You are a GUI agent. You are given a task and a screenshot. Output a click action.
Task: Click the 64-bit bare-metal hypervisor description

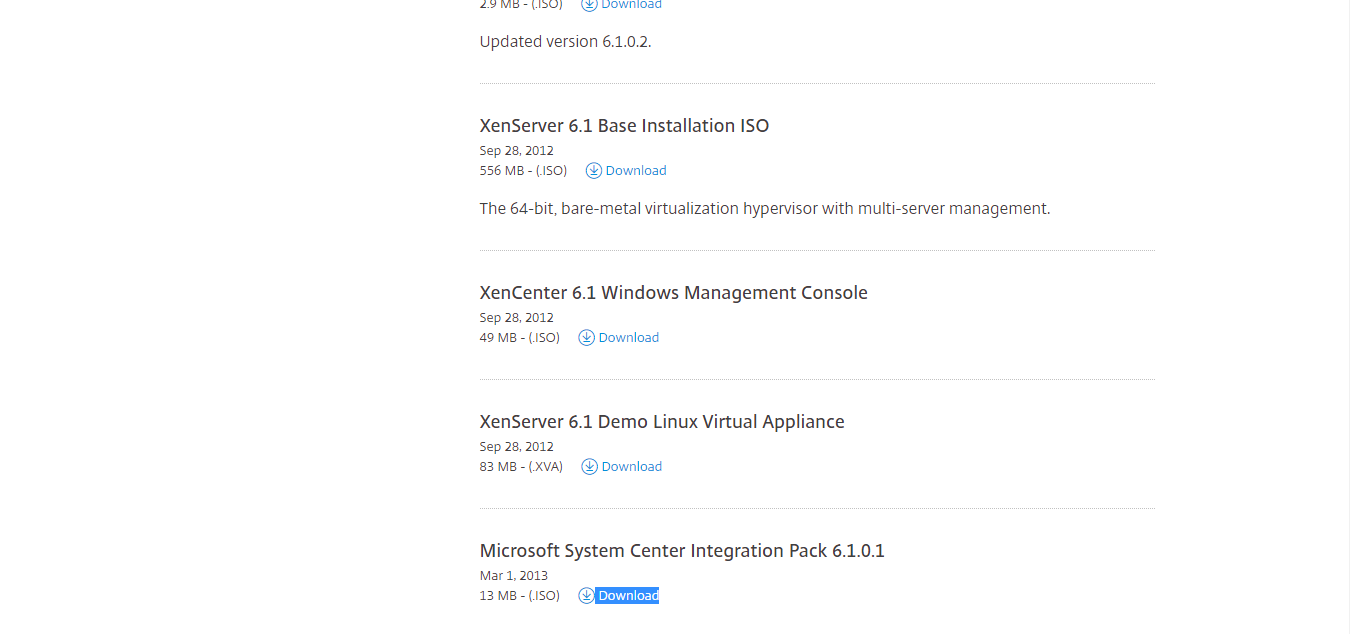pyautogui.click(x=765, y=208)
